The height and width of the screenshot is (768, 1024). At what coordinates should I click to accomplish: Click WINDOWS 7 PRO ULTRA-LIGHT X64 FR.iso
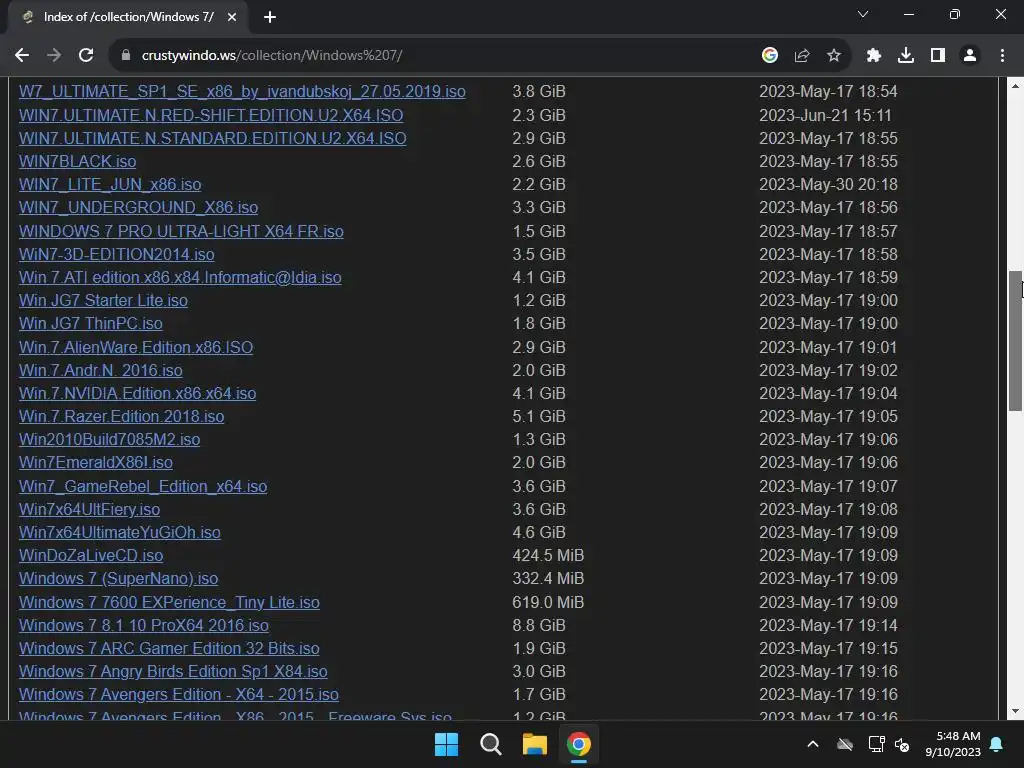click(181, 232)
